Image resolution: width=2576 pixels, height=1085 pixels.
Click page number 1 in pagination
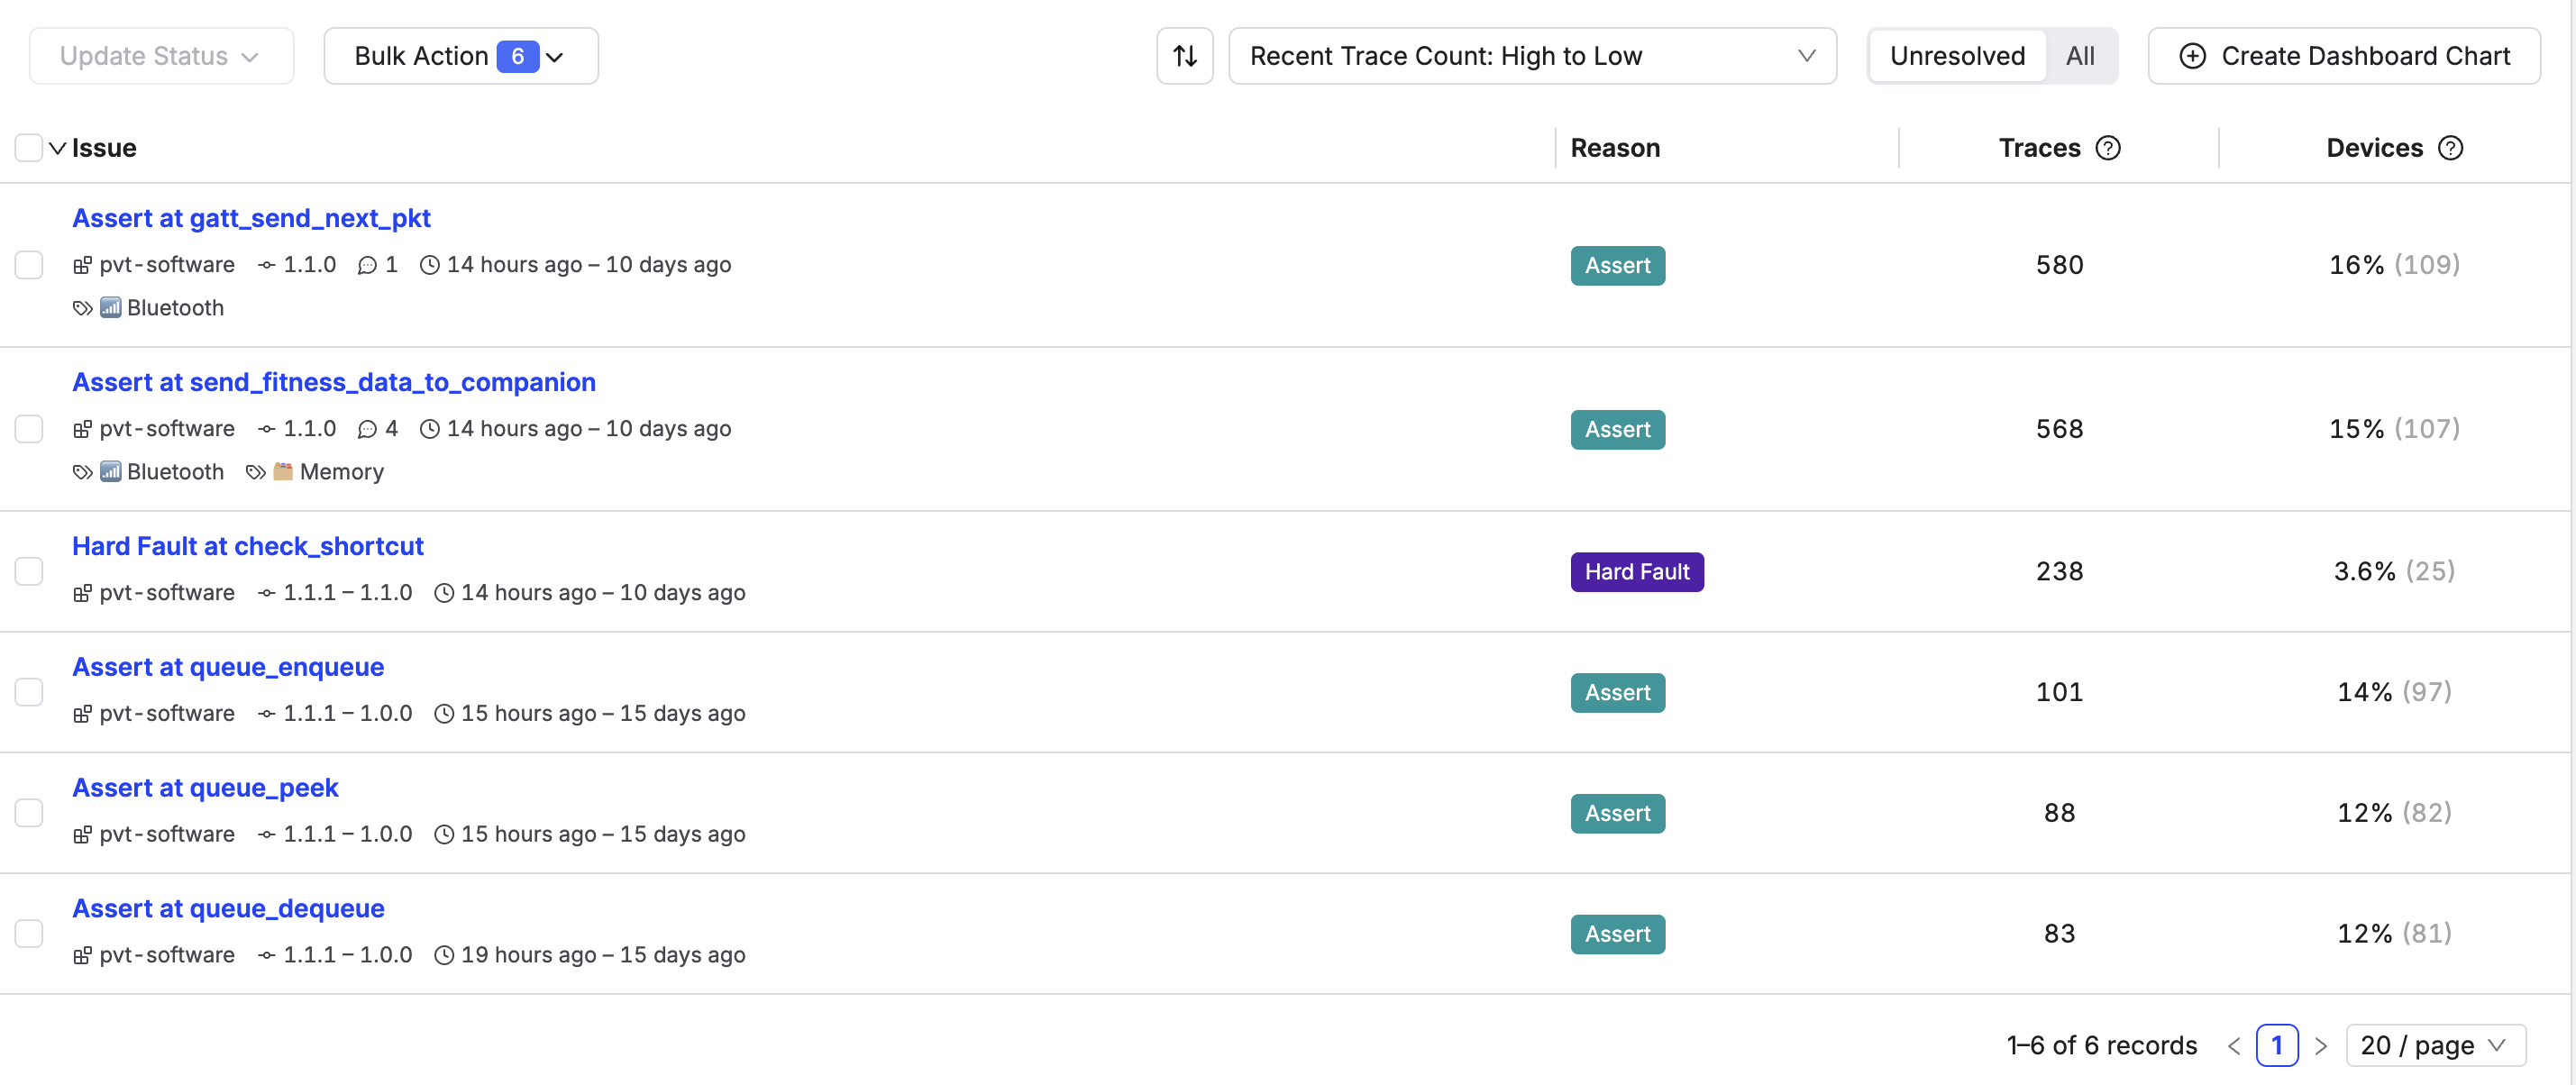(x=2276, y=1046)
